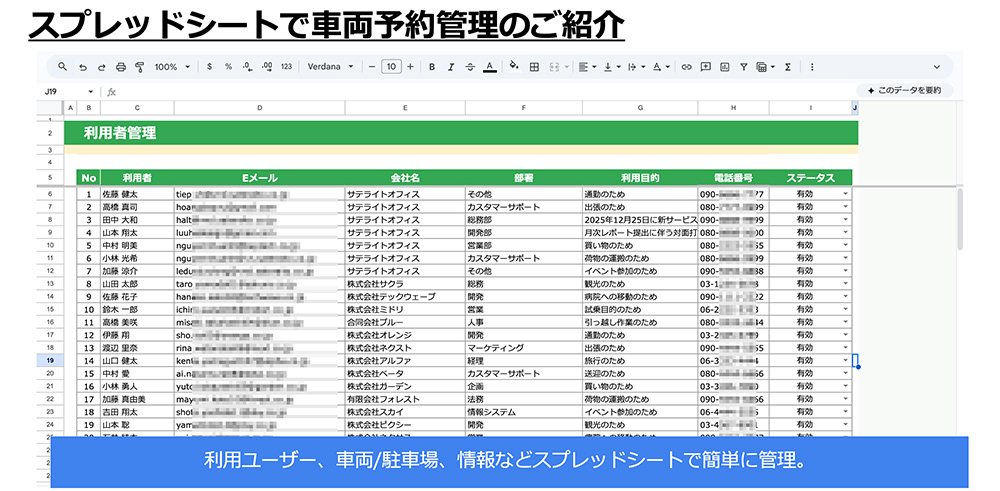Viewport: 1000px width, 491px height.
Task: Toggle bold formatting
Action: coord(432,67)
